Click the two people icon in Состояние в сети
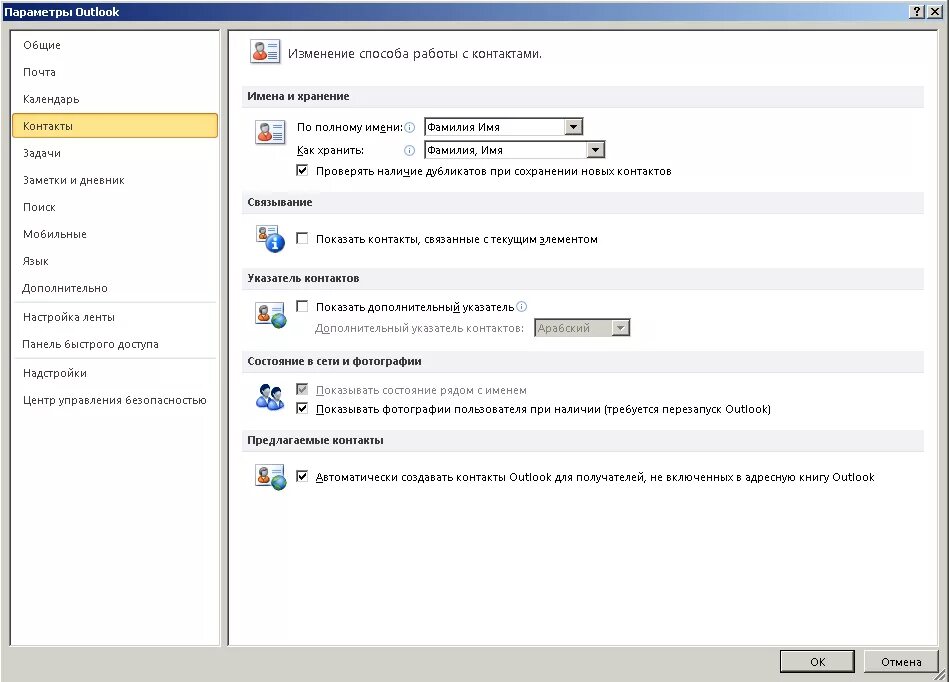949x682 pixels. point(270,398)
